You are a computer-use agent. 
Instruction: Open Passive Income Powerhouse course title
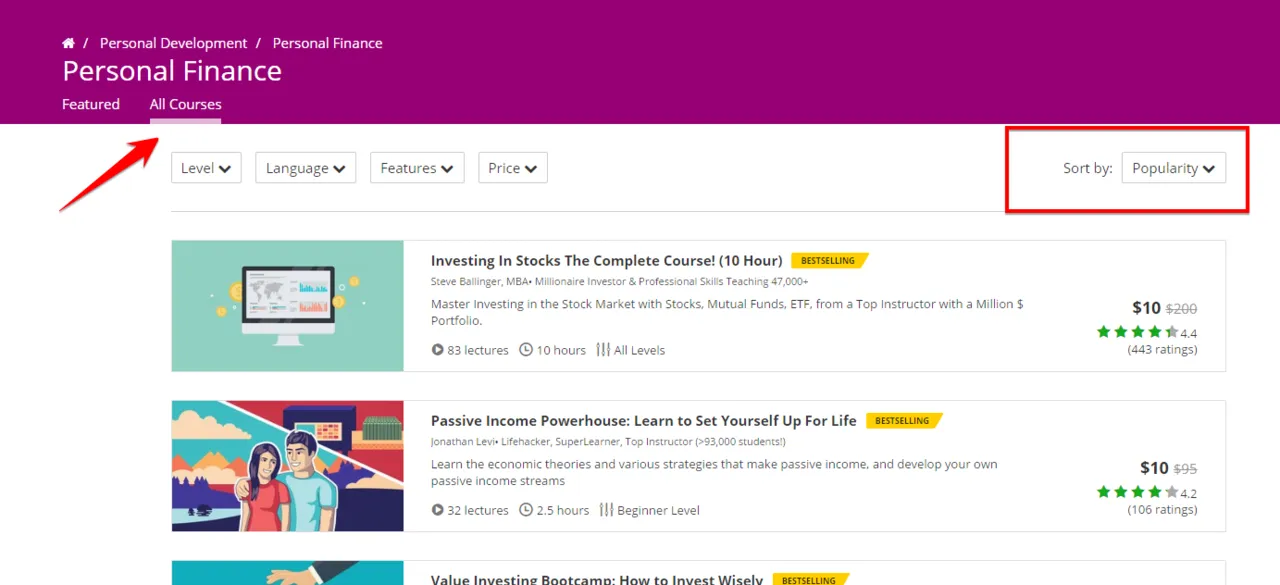[x=644, y=421]
